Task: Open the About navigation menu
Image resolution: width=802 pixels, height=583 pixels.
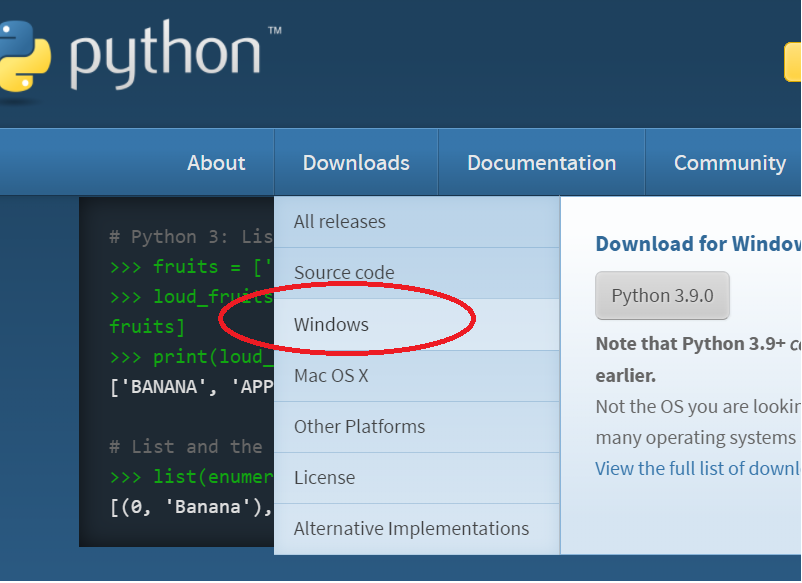Action: pyautogui.click(x=216, y=163)
